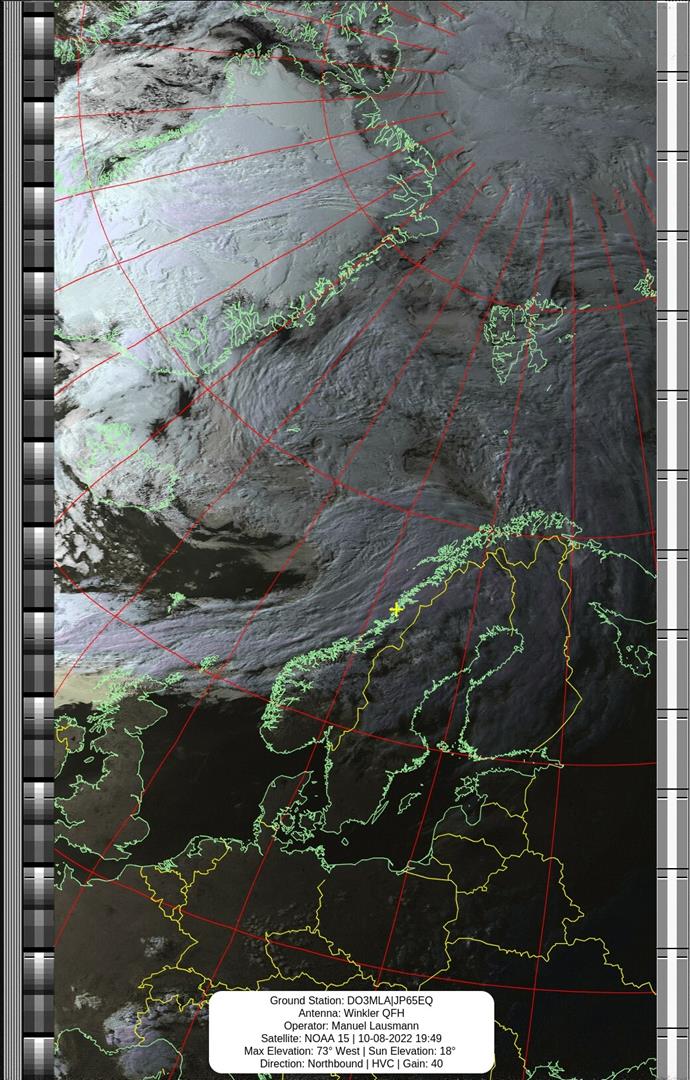
Task: Select the "Max Elevation: 73° West" line
Action: point(351,1051)
